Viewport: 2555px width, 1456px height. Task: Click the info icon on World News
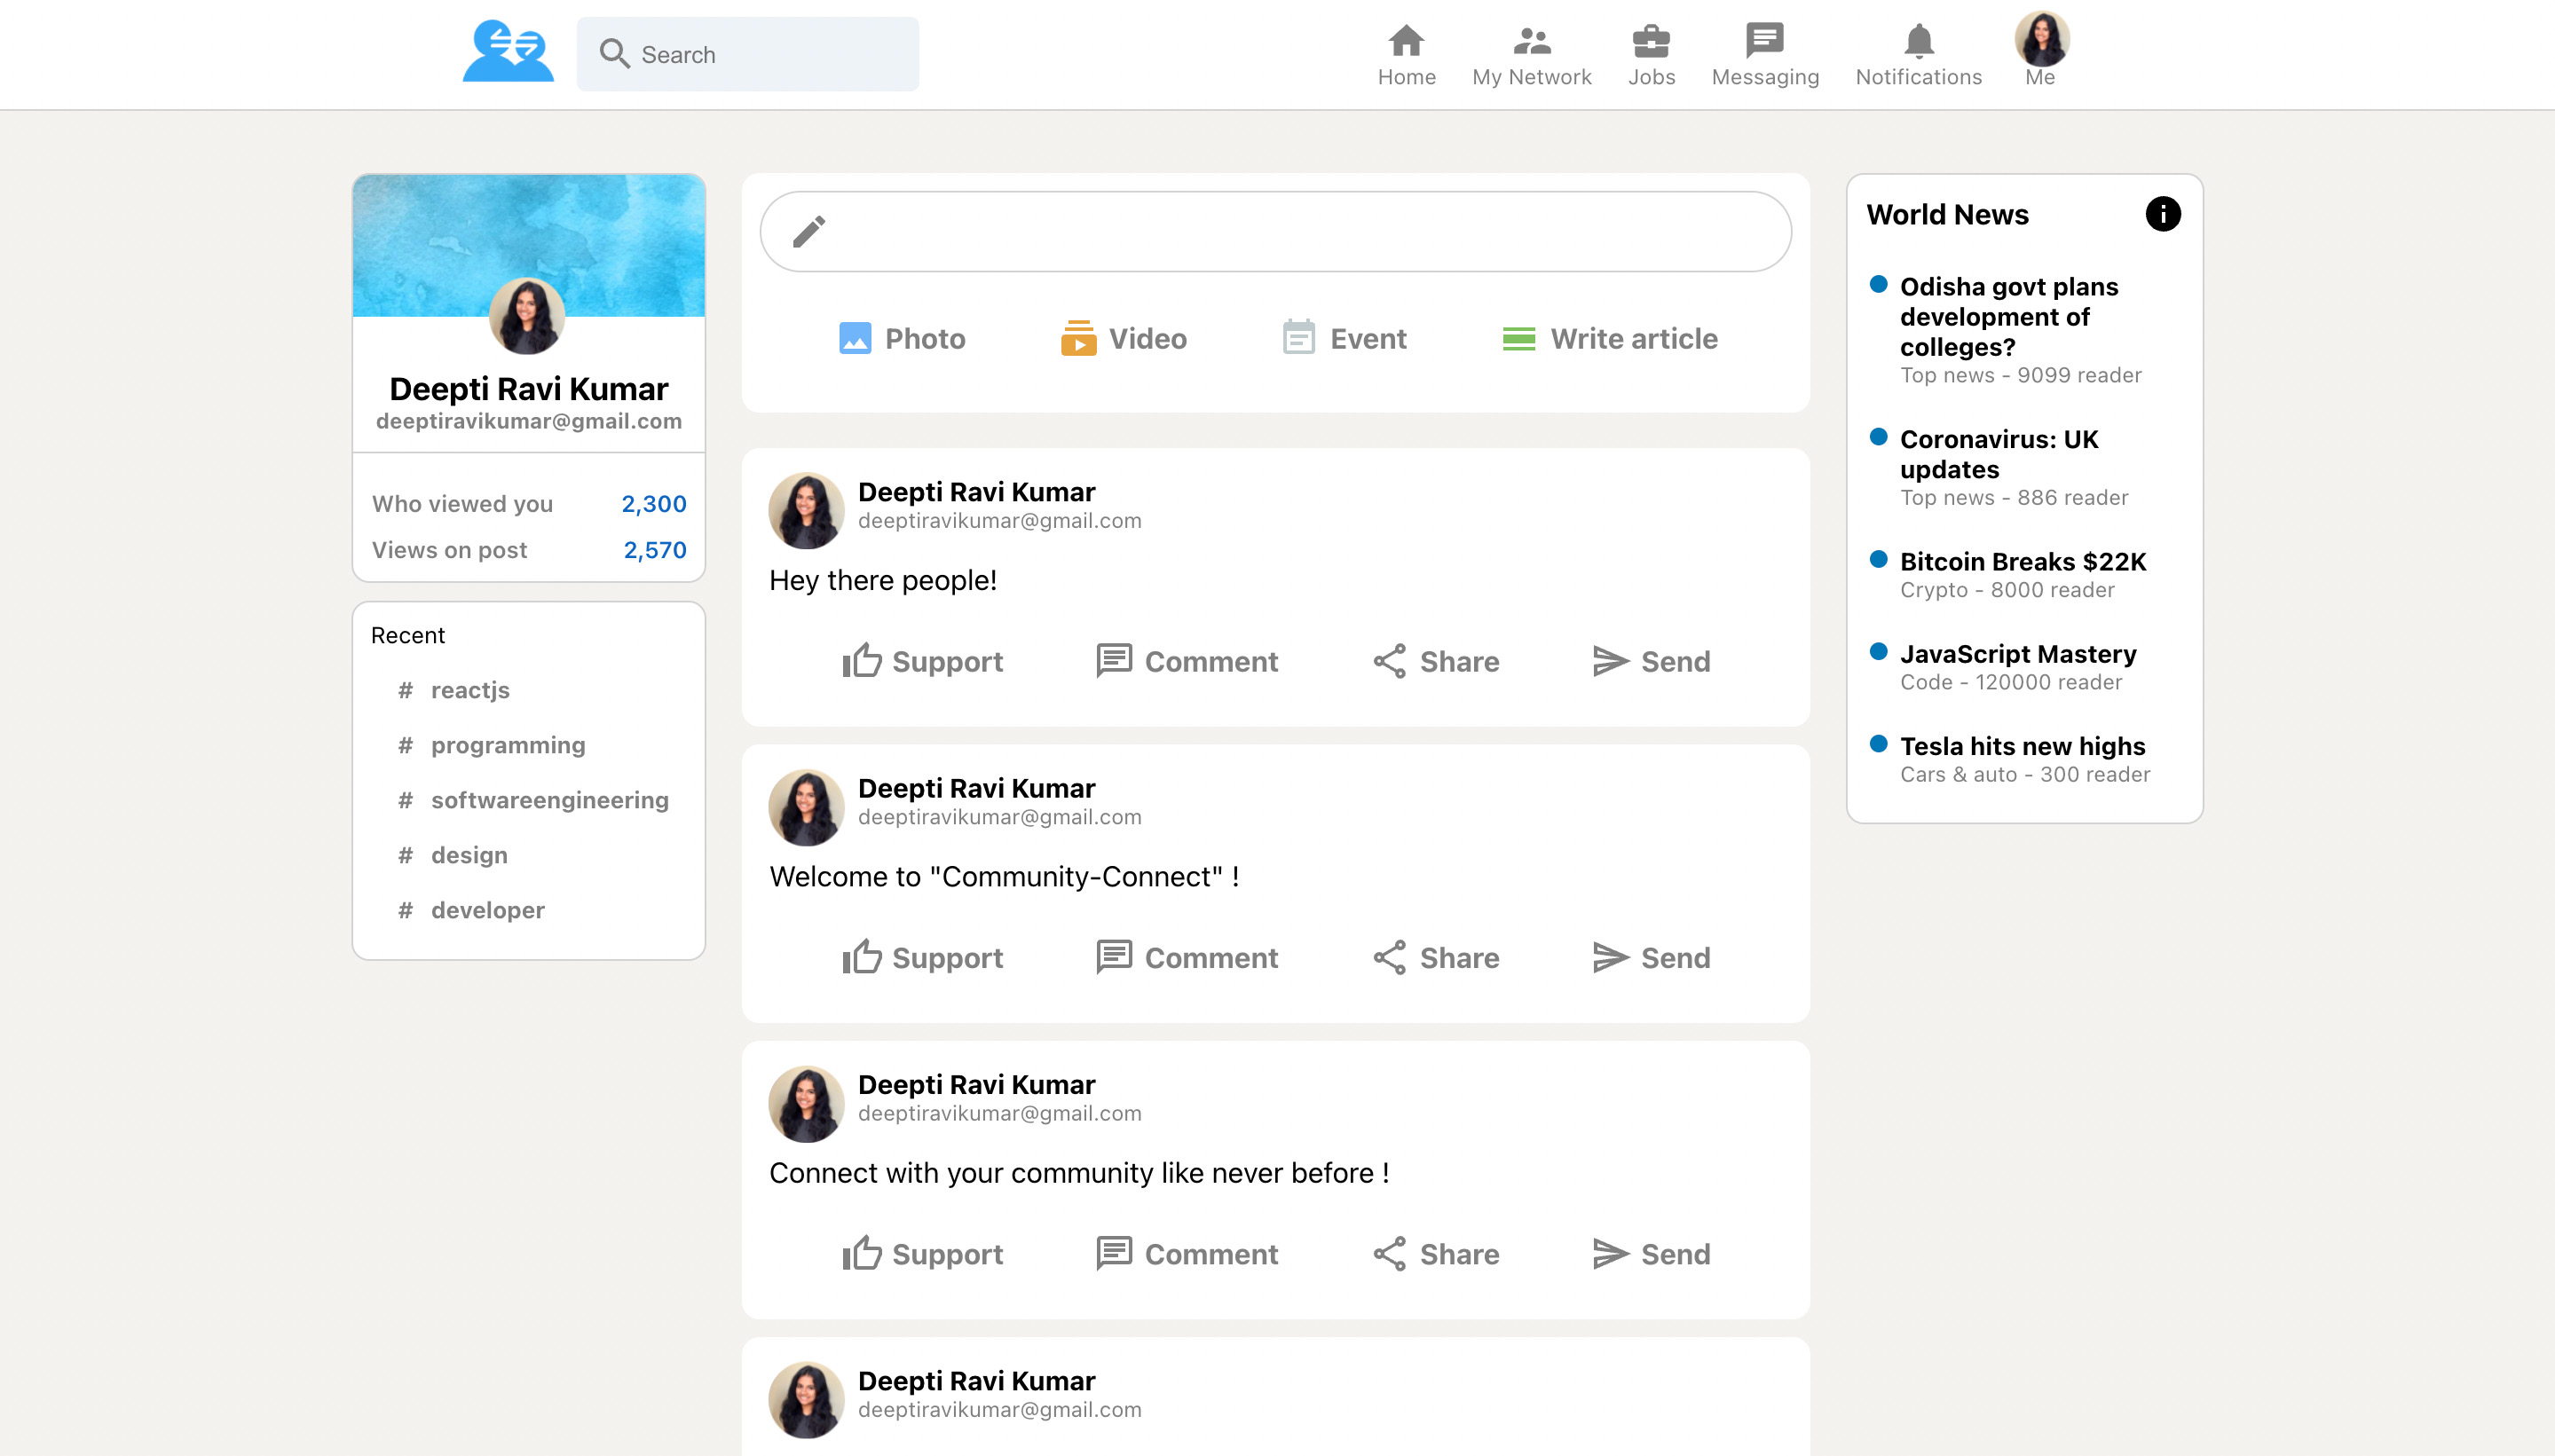2163,213
